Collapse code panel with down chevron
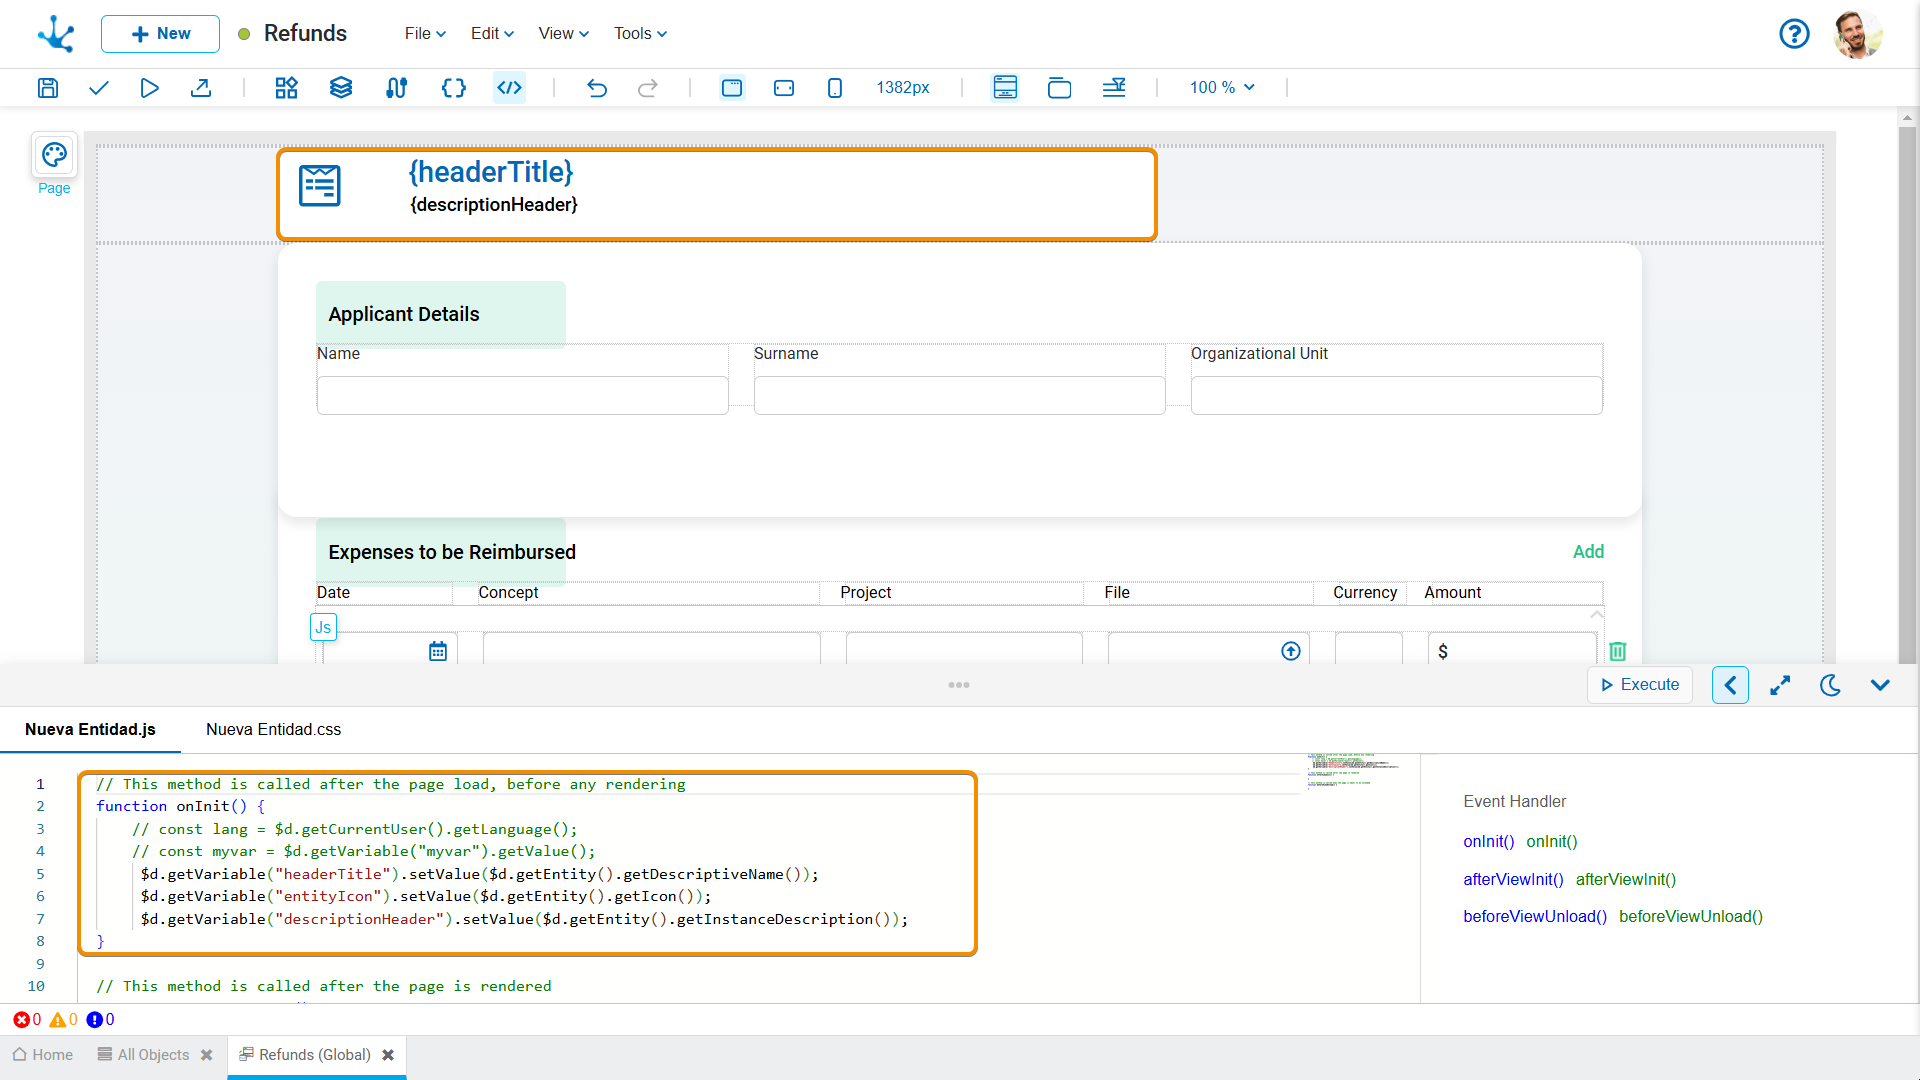This screenshot has width=1920, height=1080. (1880, 685)
